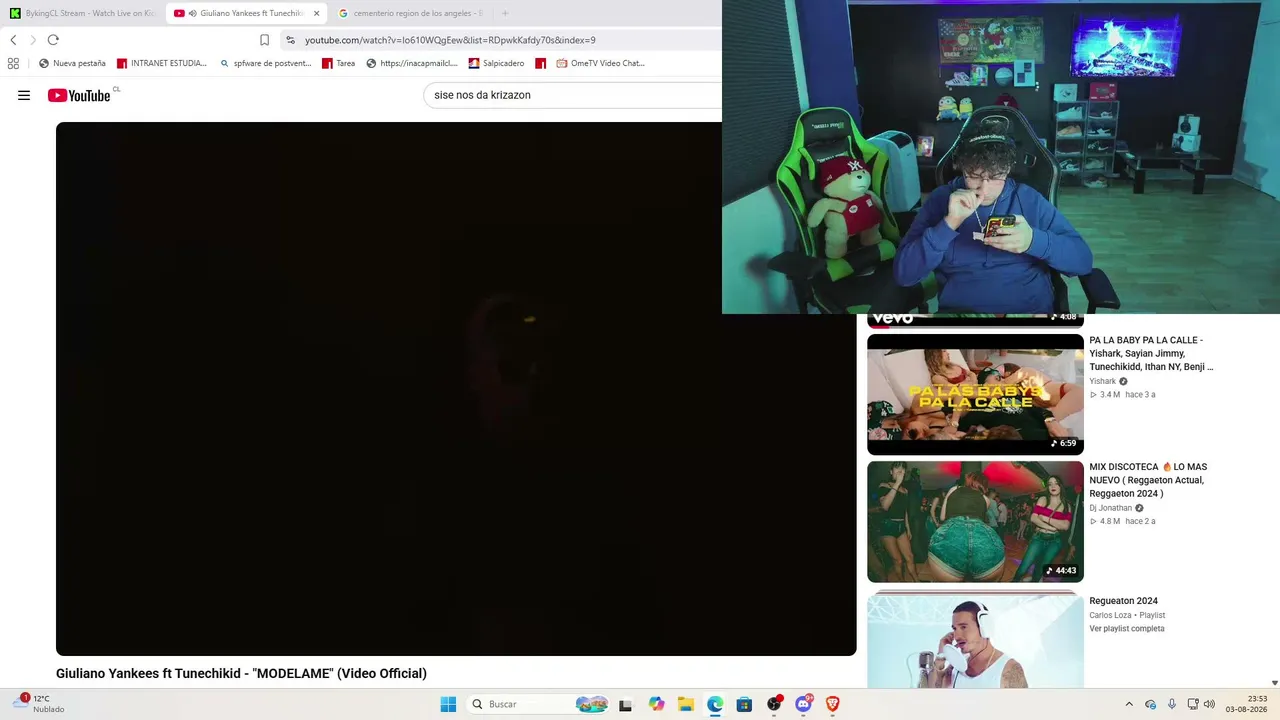This screenshot has width=1280, height=720.
Task: Click Ver playlist completa link
Action: tap(1127, 629)
